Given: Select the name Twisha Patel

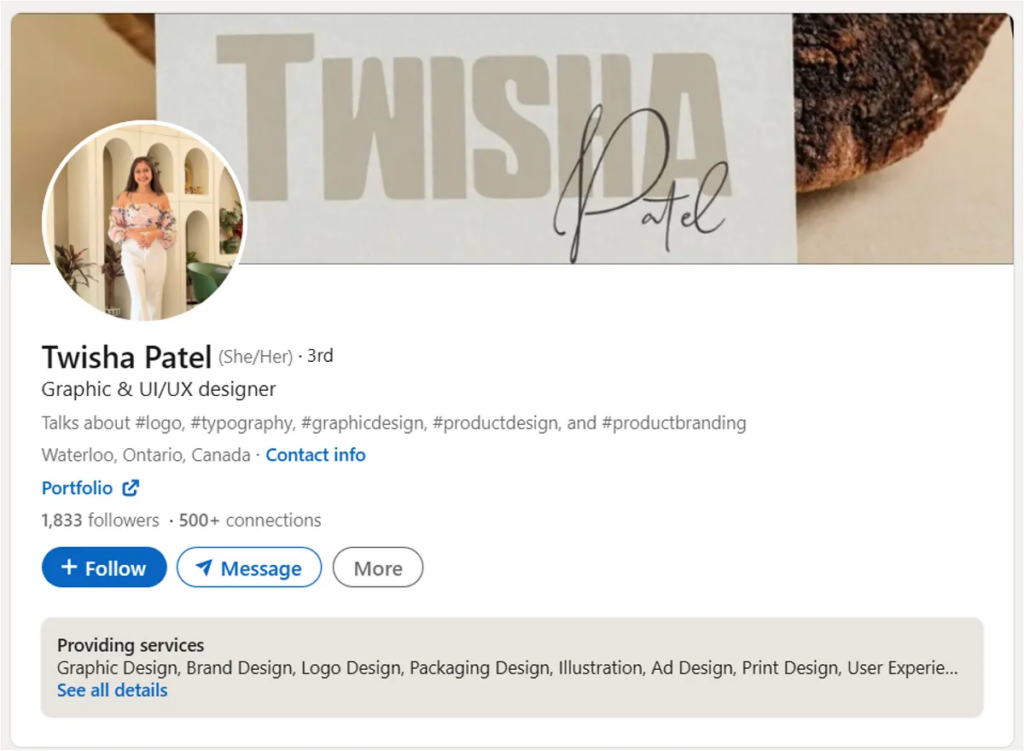Looking at the screenshot, I should click(x=126, y=357).
